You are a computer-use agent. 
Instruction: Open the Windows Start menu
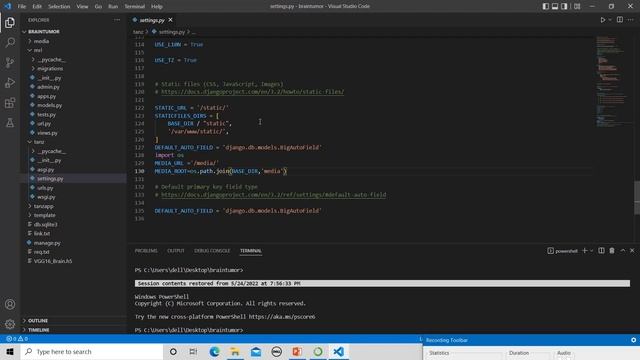[x=10, y=351]
